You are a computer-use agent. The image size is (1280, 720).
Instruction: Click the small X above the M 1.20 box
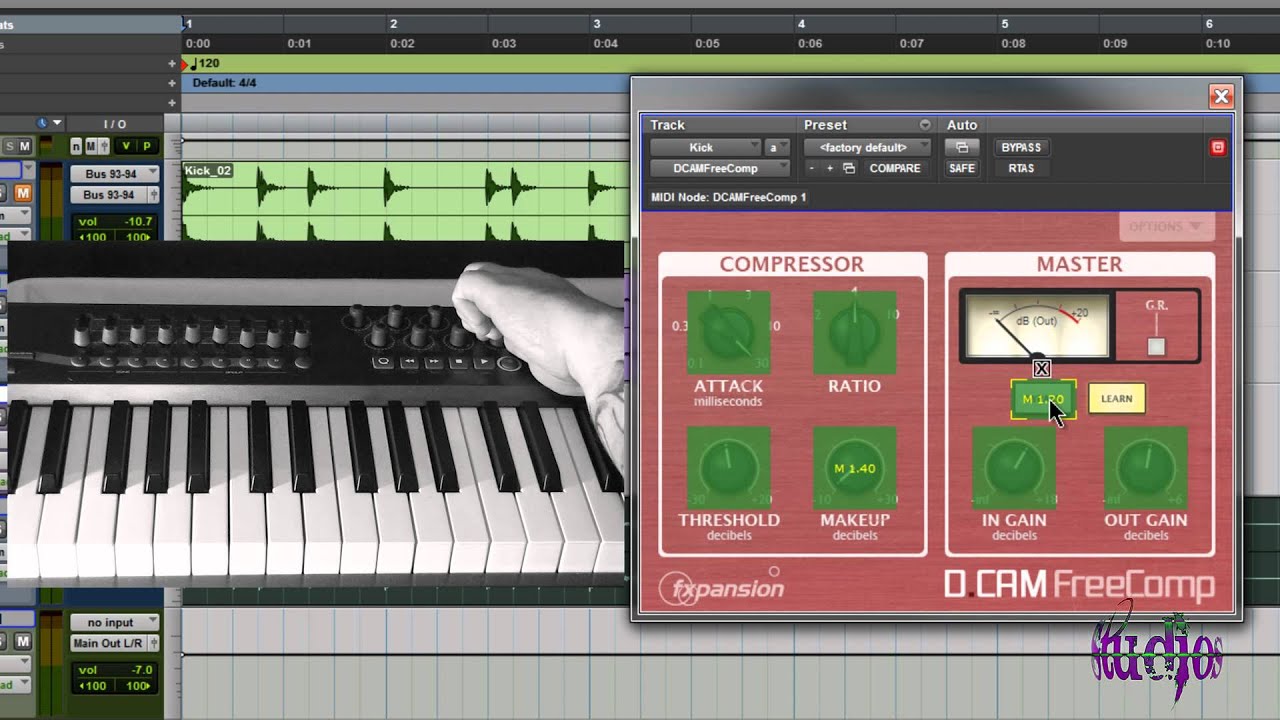pyautogui.click(x=1041, y=369)
